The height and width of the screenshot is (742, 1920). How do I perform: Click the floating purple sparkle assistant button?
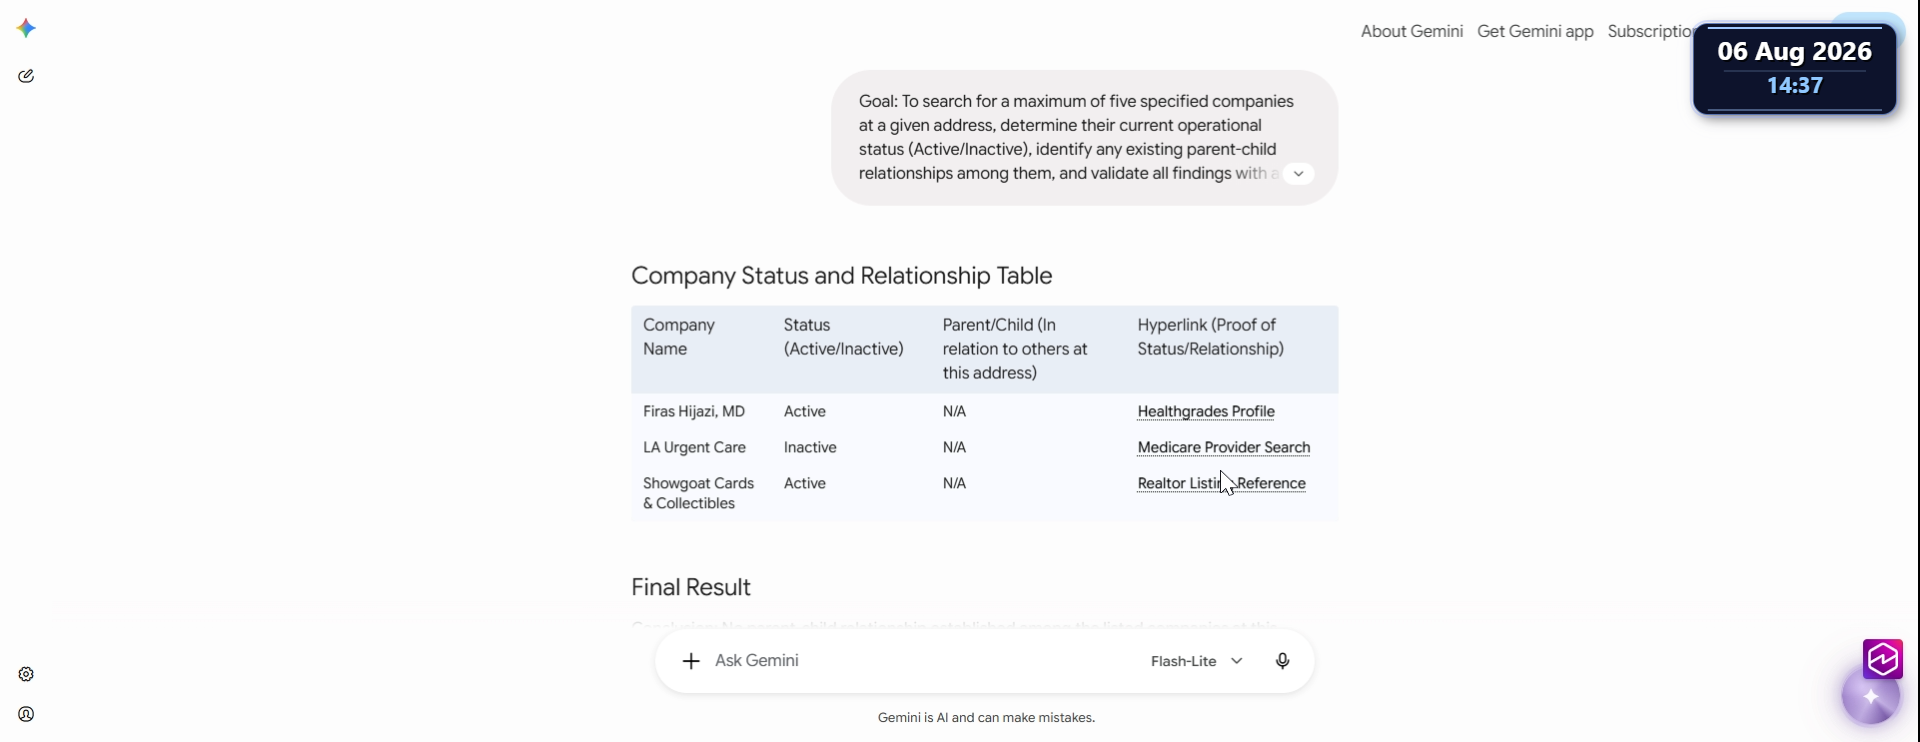[1871, 697]
